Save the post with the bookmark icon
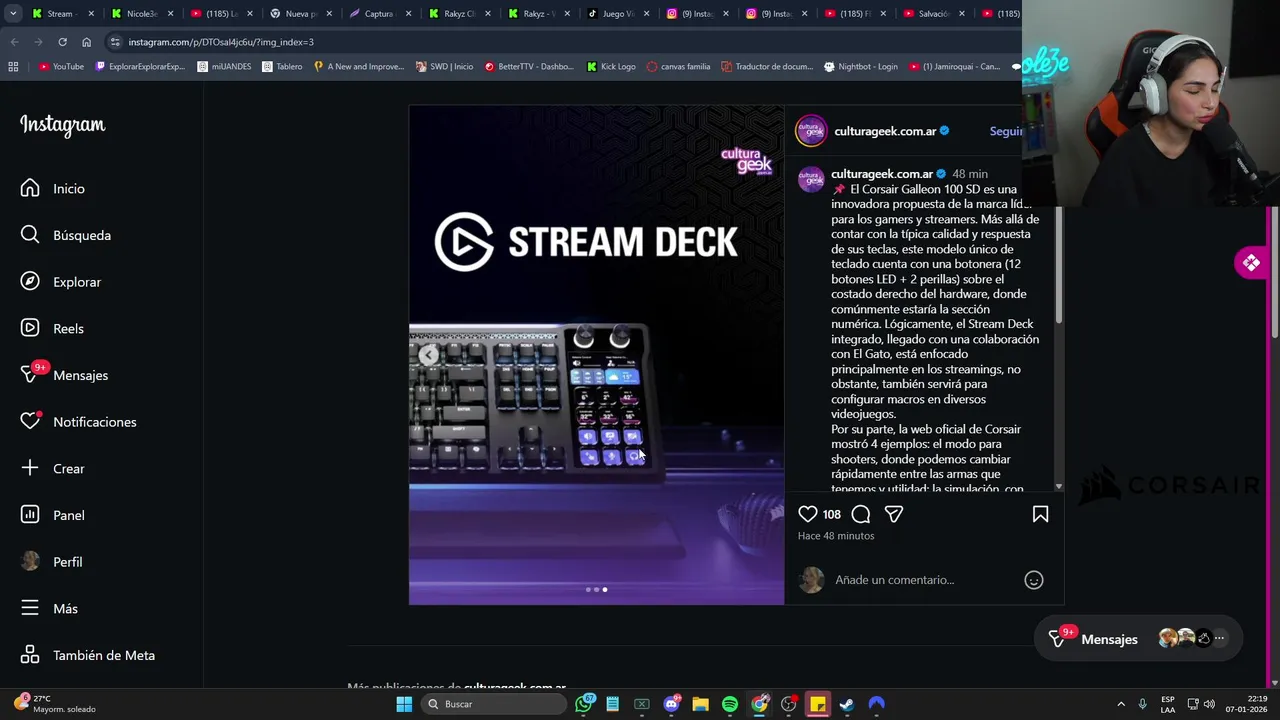 coord(1040,514)
